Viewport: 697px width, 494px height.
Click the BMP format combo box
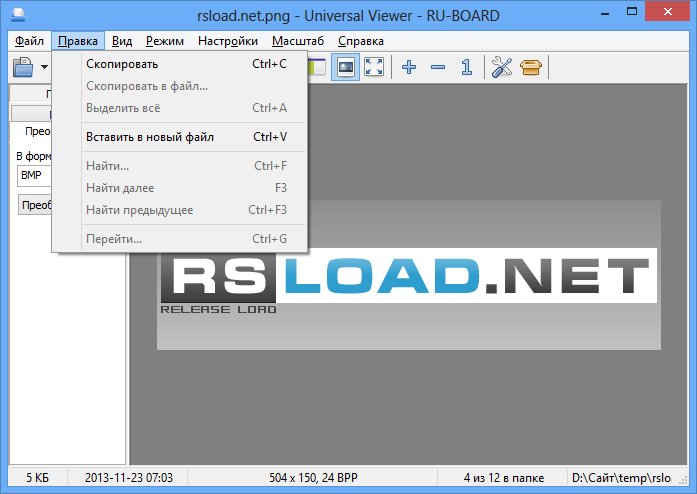pyautogui.click(x=35, y=176)
